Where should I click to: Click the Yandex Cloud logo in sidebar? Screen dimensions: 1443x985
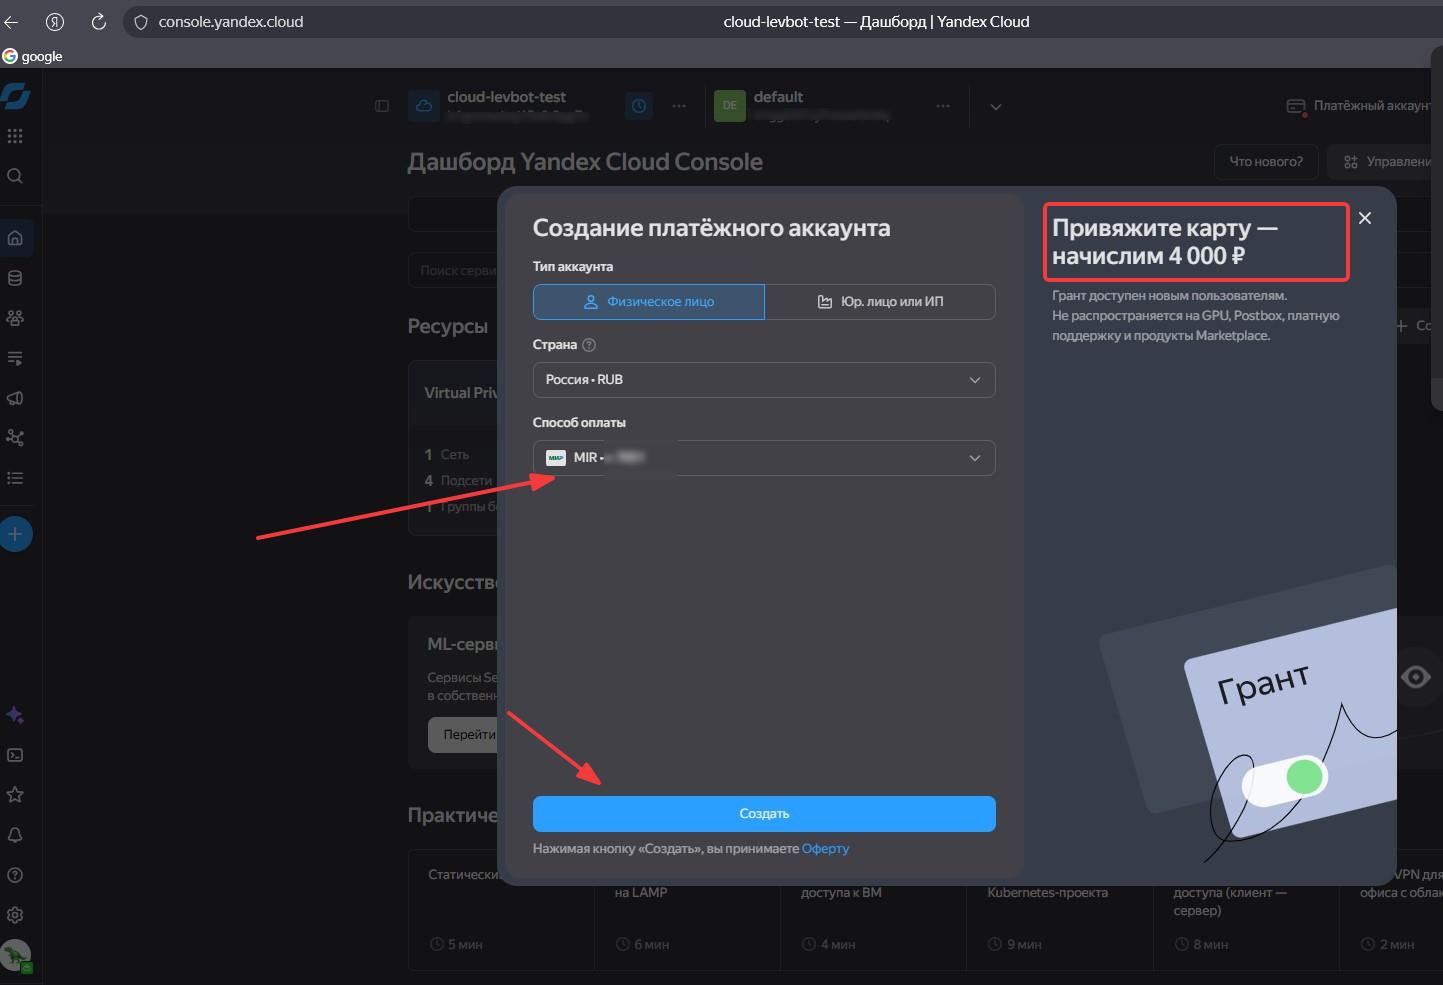15,96
